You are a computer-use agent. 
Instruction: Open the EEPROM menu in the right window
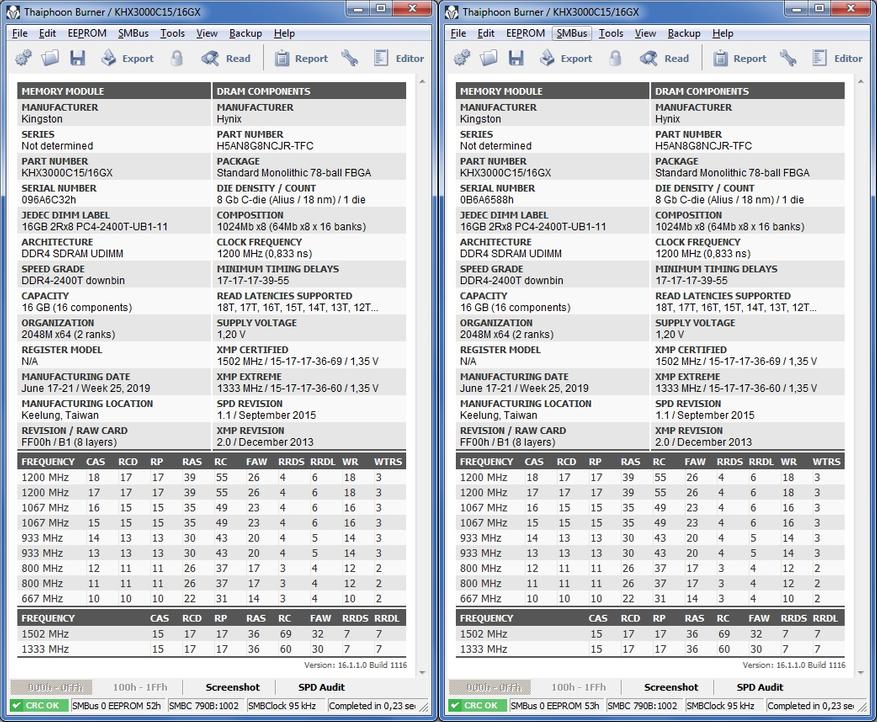526,34
